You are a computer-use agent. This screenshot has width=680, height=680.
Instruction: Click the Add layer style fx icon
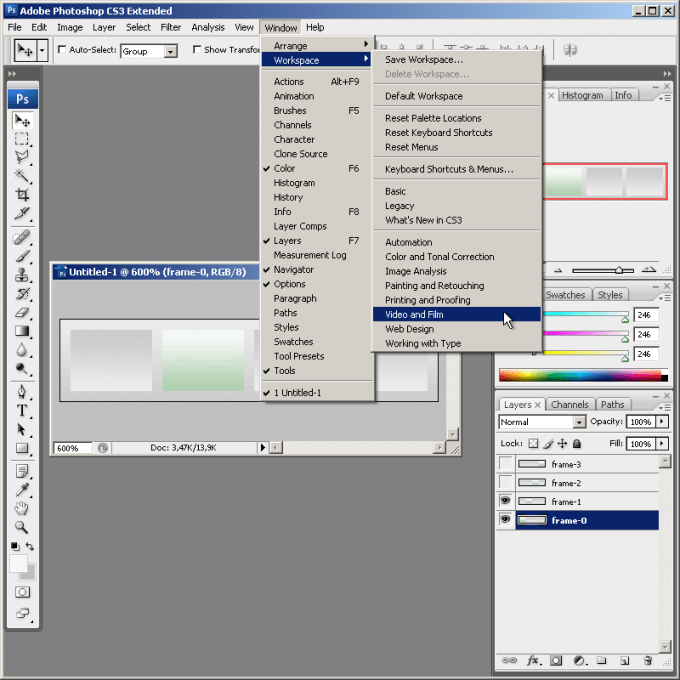[x=533, y=660]
